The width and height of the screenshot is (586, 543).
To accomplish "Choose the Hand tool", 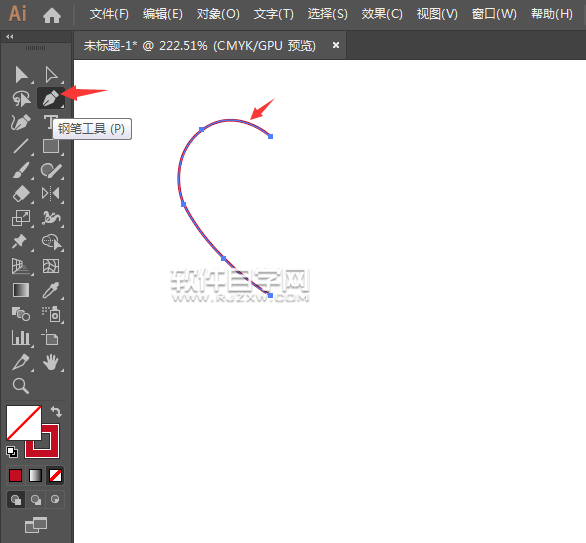I will 51,362.
